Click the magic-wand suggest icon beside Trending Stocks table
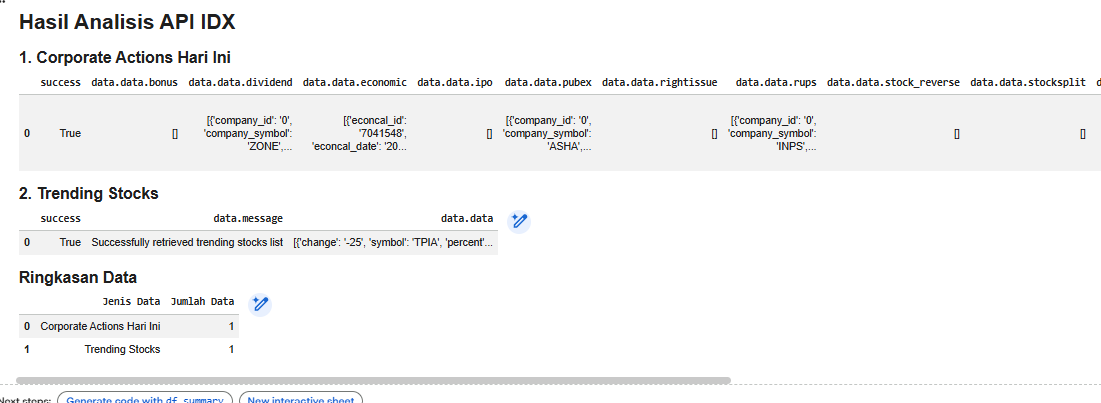Viewport: 1101px width, 403px height. (x=518, y=221)
